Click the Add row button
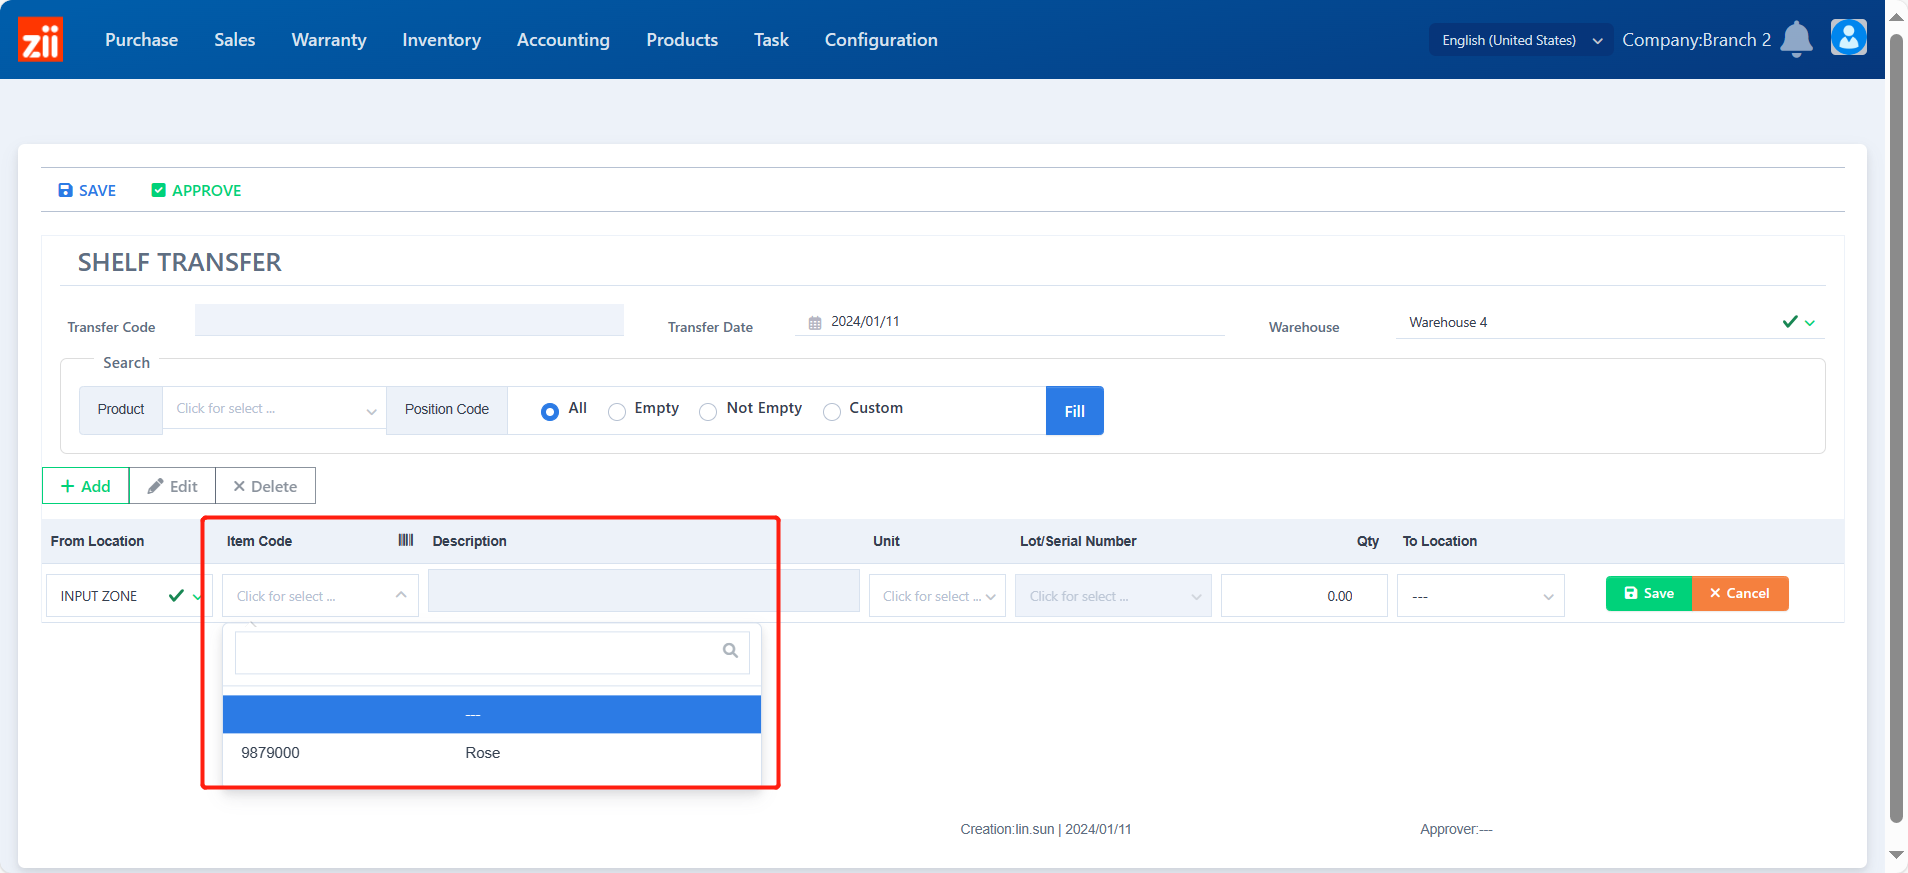Image resolution: width=1908 pixels, height=873 pixels. pos(85,486)
